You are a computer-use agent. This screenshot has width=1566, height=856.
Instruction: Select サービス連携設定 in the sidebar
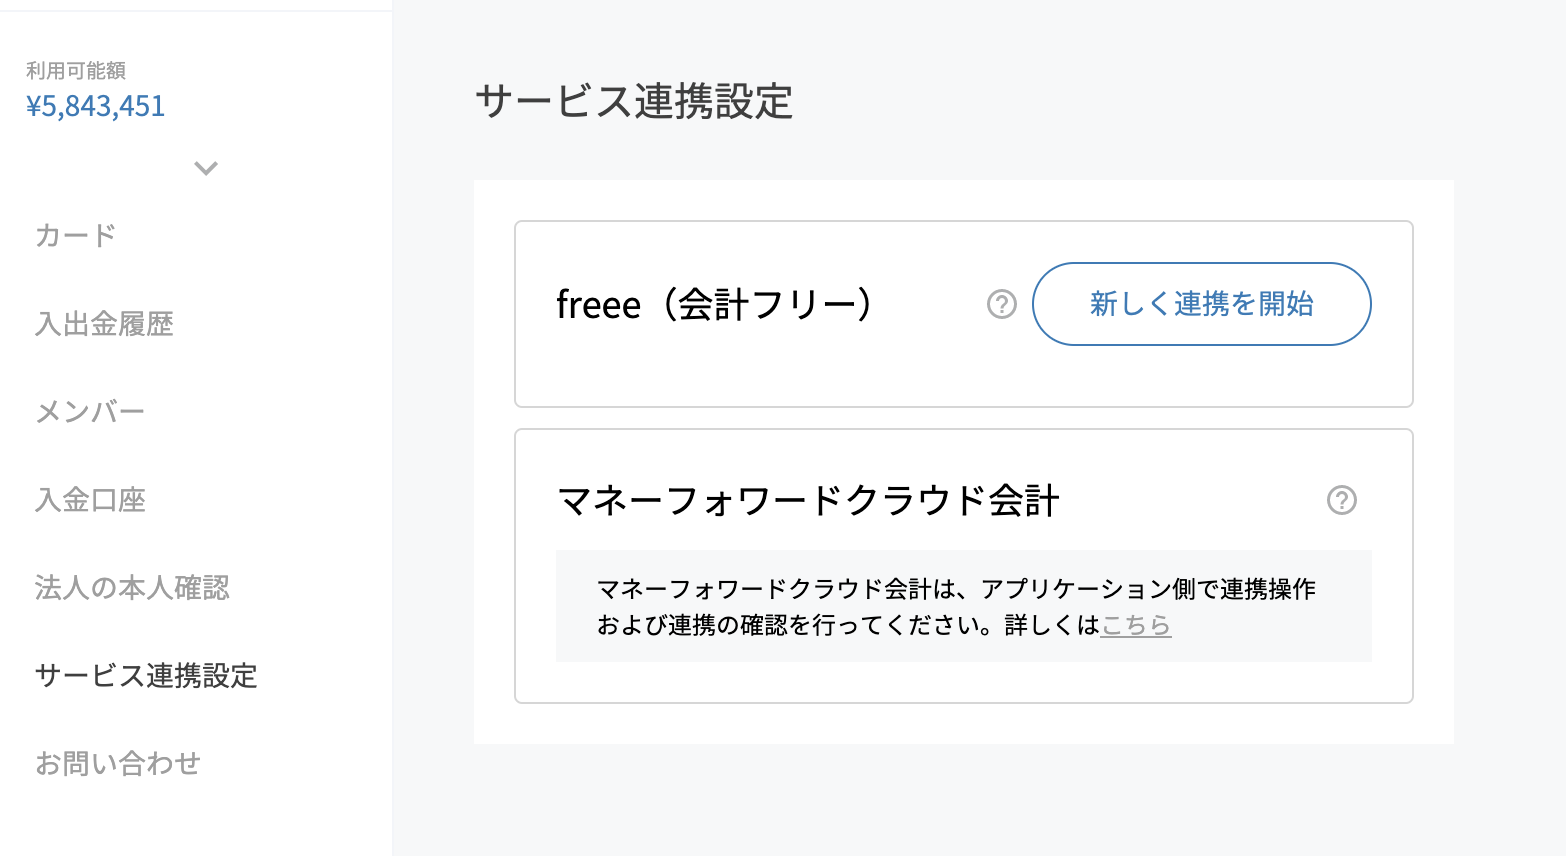[145, 676]
